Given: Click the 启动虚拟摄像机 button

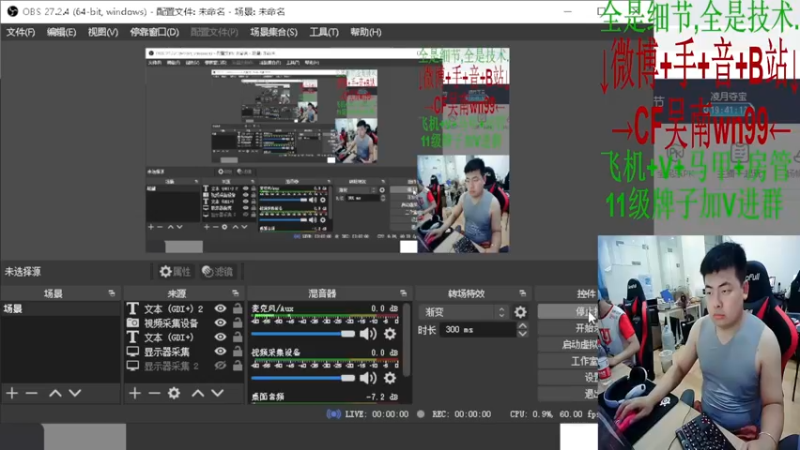Looking at the screenshot, I should [568, 344].
